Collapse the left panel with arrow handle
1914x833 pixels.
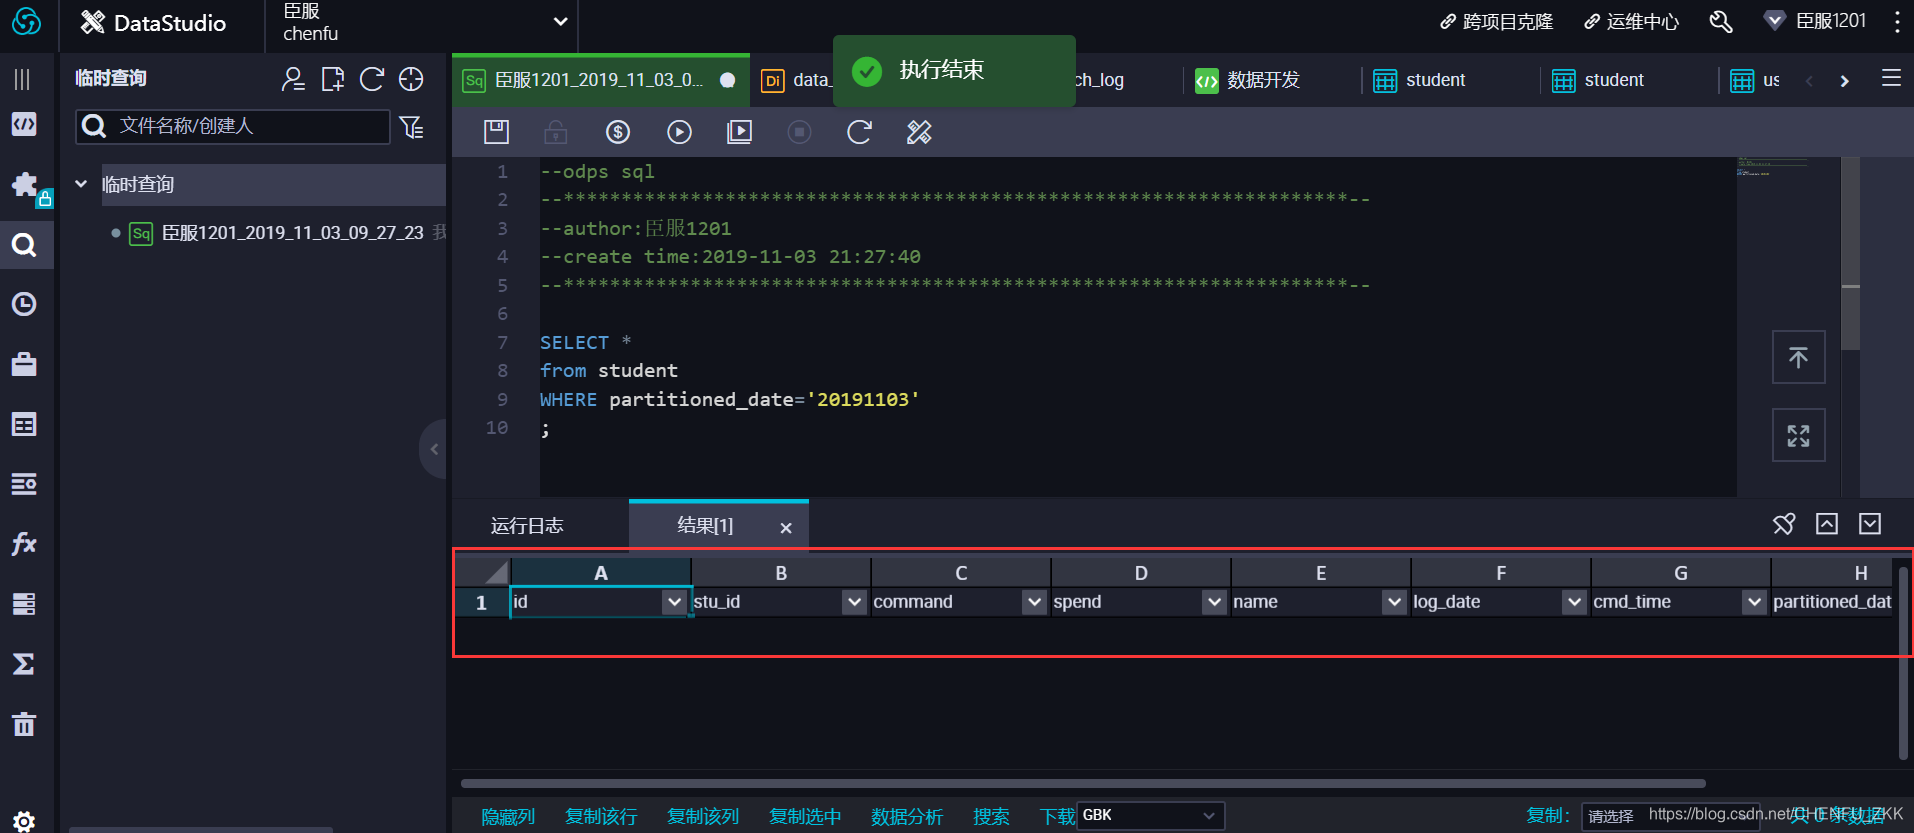(434, 449)
